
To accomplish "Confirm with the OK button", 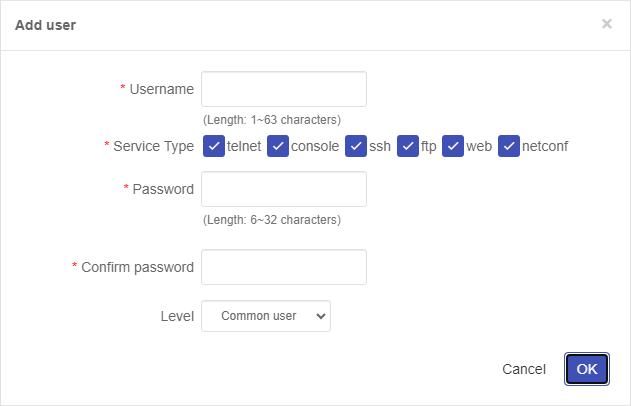I will (x=587, y=369).
